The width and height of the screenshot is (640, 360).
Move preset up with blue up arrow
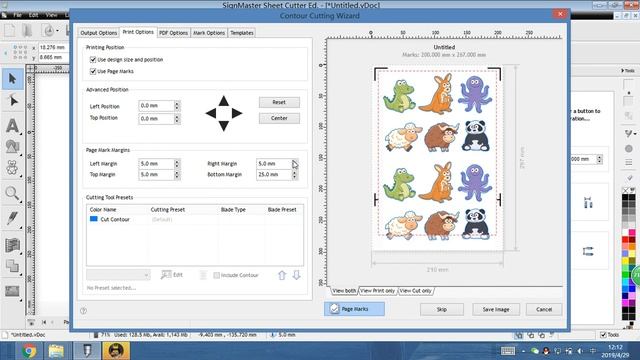click(282, 275)
